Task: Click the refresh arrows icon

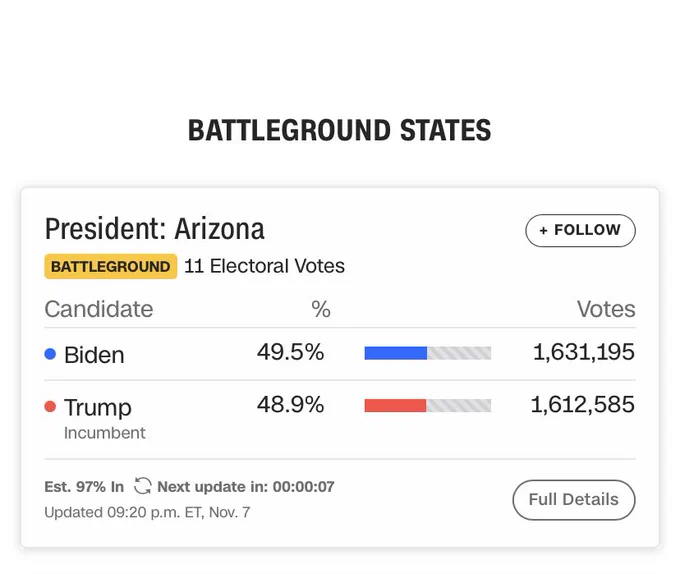Action: [x=143, y=486]
